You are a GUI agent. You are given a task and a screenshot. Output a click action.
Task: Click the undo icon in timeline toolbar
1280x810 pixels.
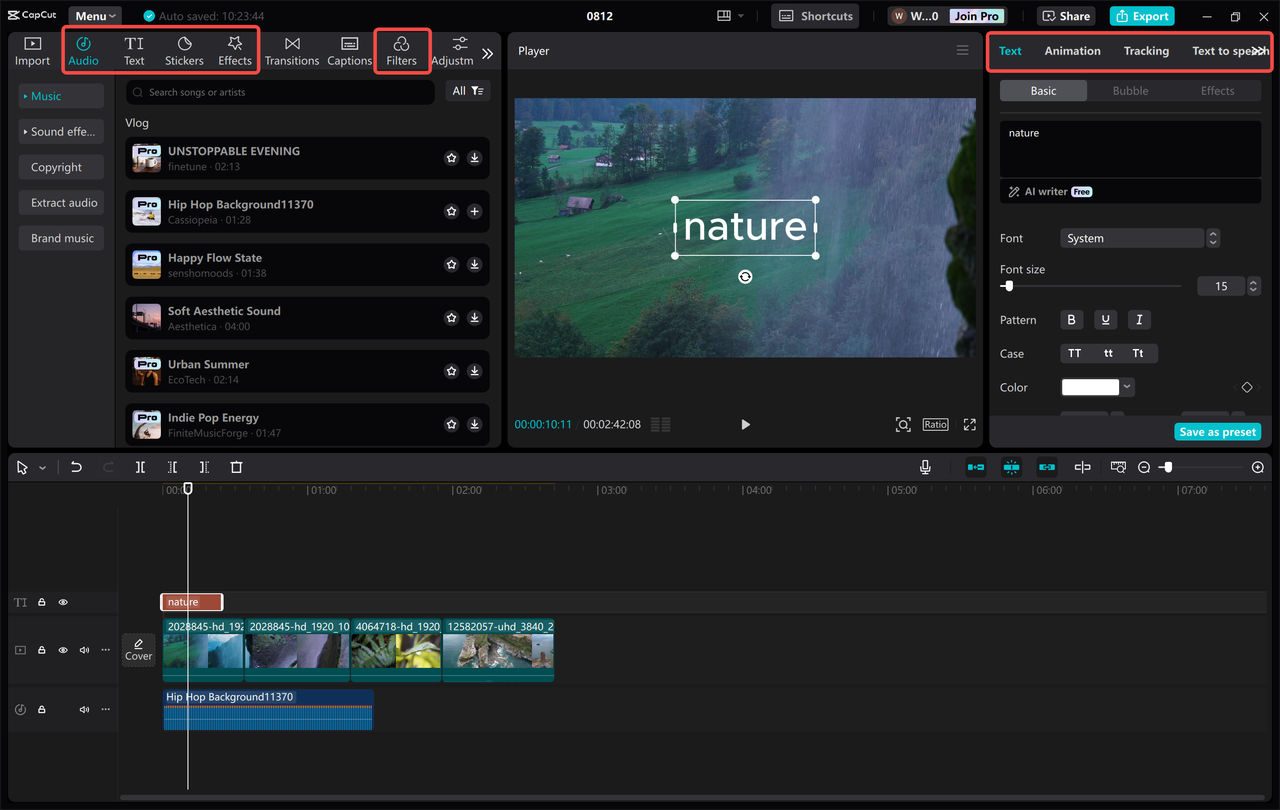click(x=76, y=467)
